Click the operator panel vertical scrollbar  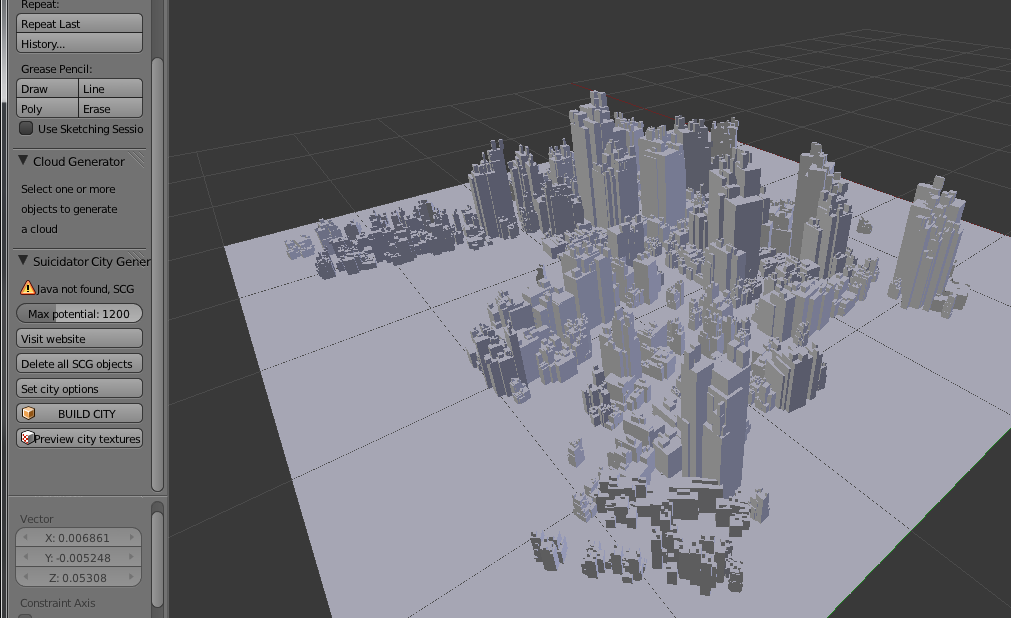click(x=157, y=559)
